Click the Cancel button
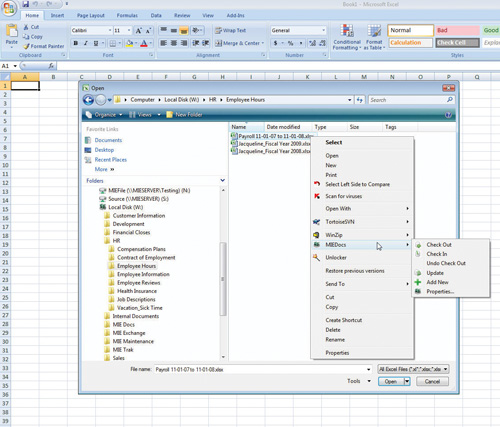This screenshot has height=427, width=500. click(x=432, y=381)
